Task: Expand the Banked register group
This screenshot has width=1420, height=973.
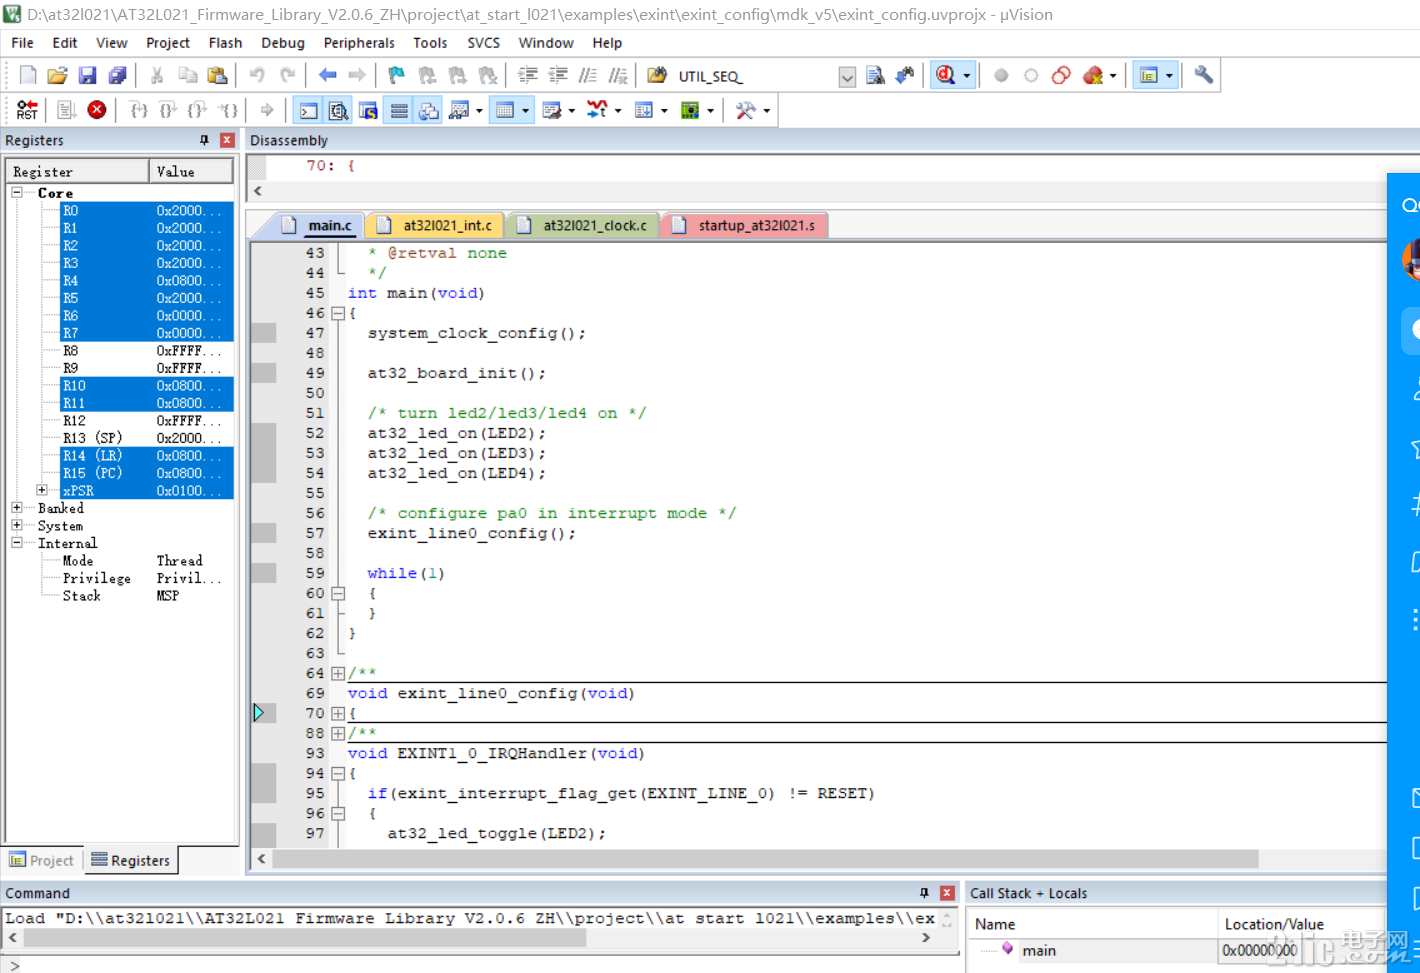Action: pyautogui.click(x=17, y=508)
